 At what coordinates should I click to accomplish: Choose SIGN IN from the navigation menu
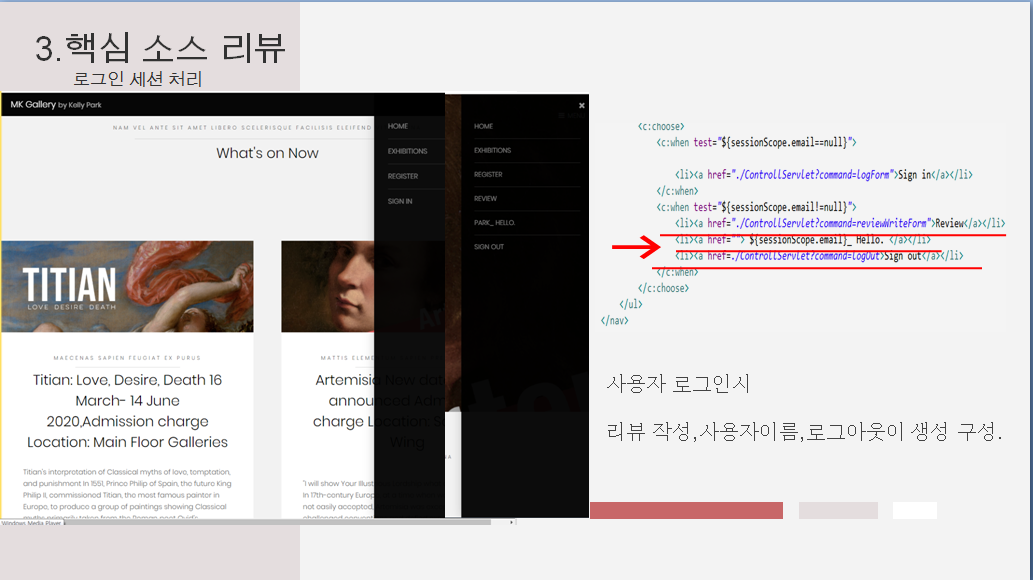400,201
